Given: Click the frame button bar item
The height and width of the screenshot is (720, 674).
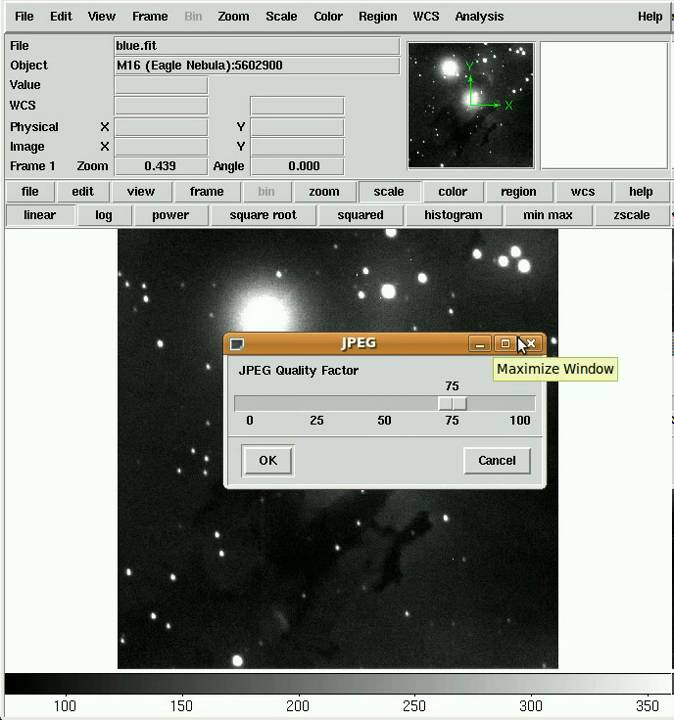Looking at the screenshot, I should [207, 191].
